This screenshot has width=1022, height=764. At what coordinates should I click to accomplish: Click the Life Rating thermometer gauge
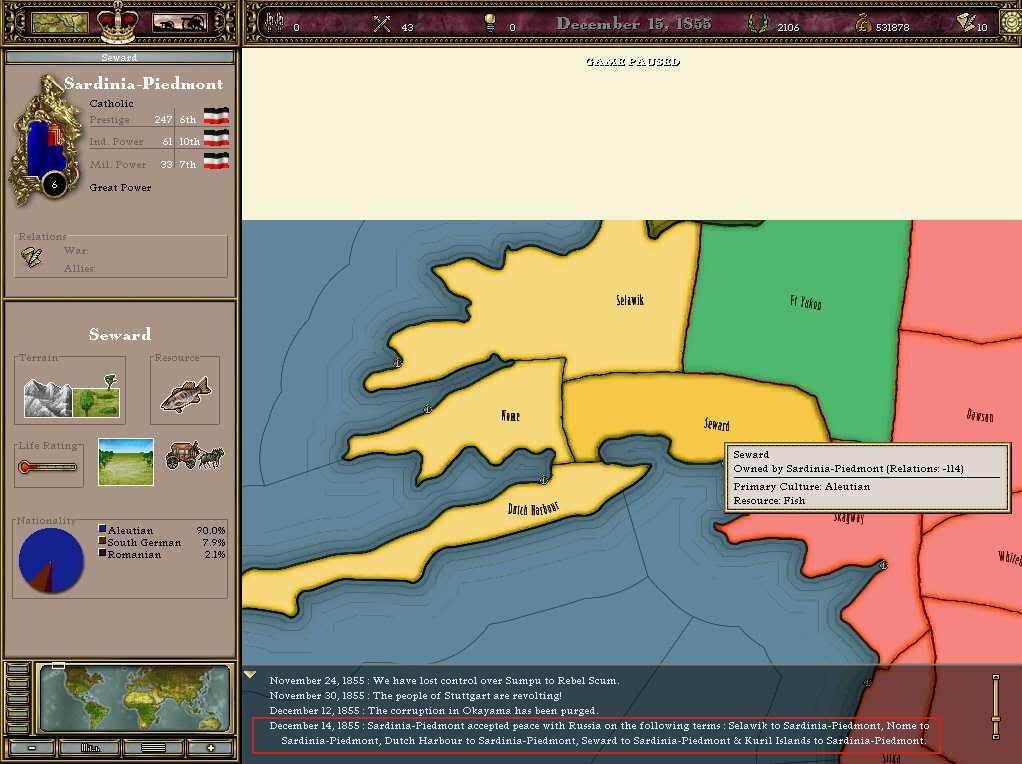pos(48,466)
